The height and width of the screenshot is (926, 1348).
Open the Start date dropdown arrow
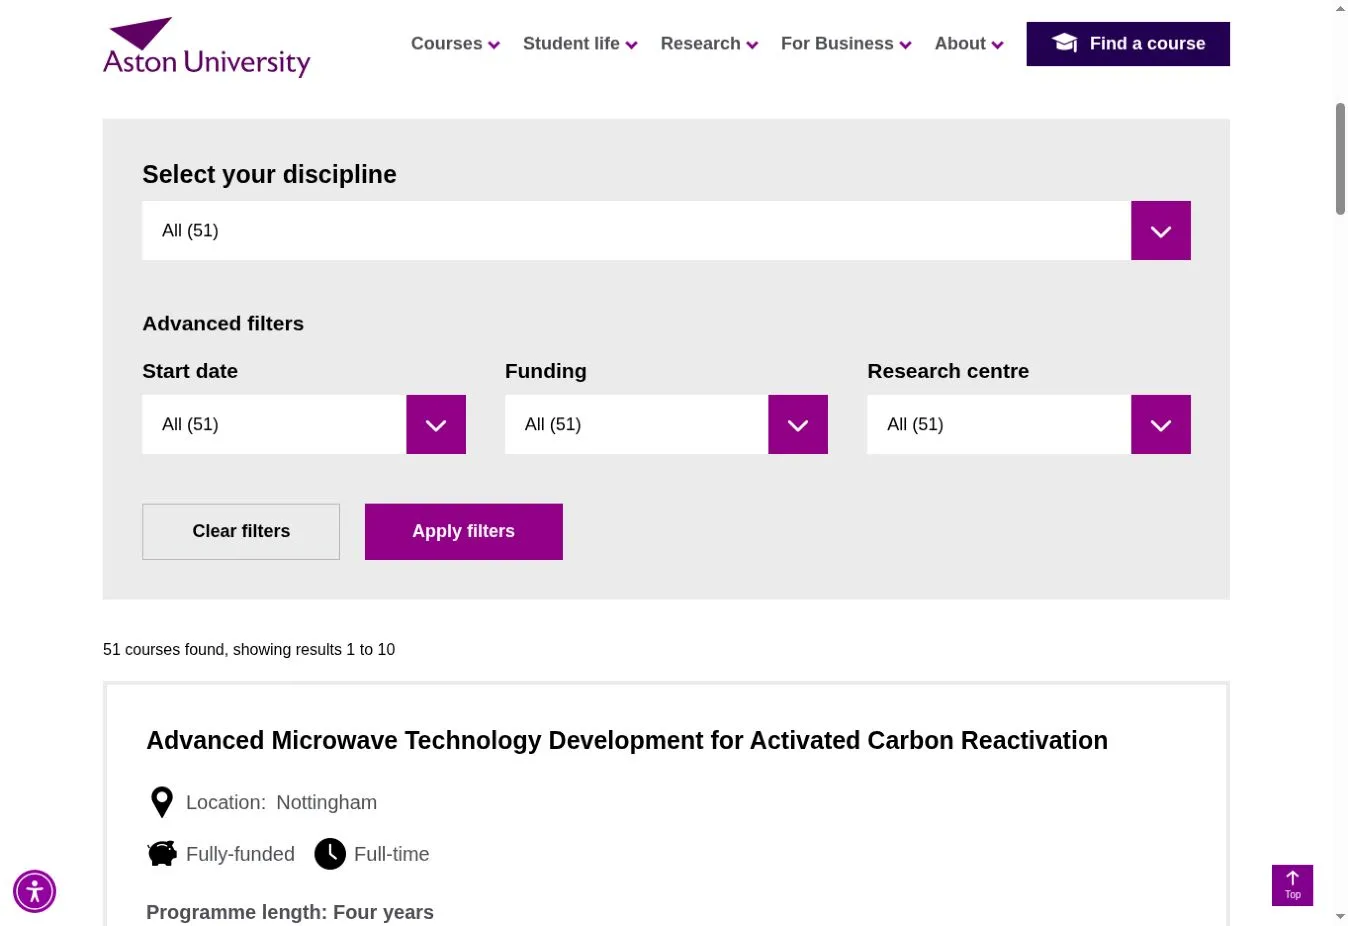point(436,425)
